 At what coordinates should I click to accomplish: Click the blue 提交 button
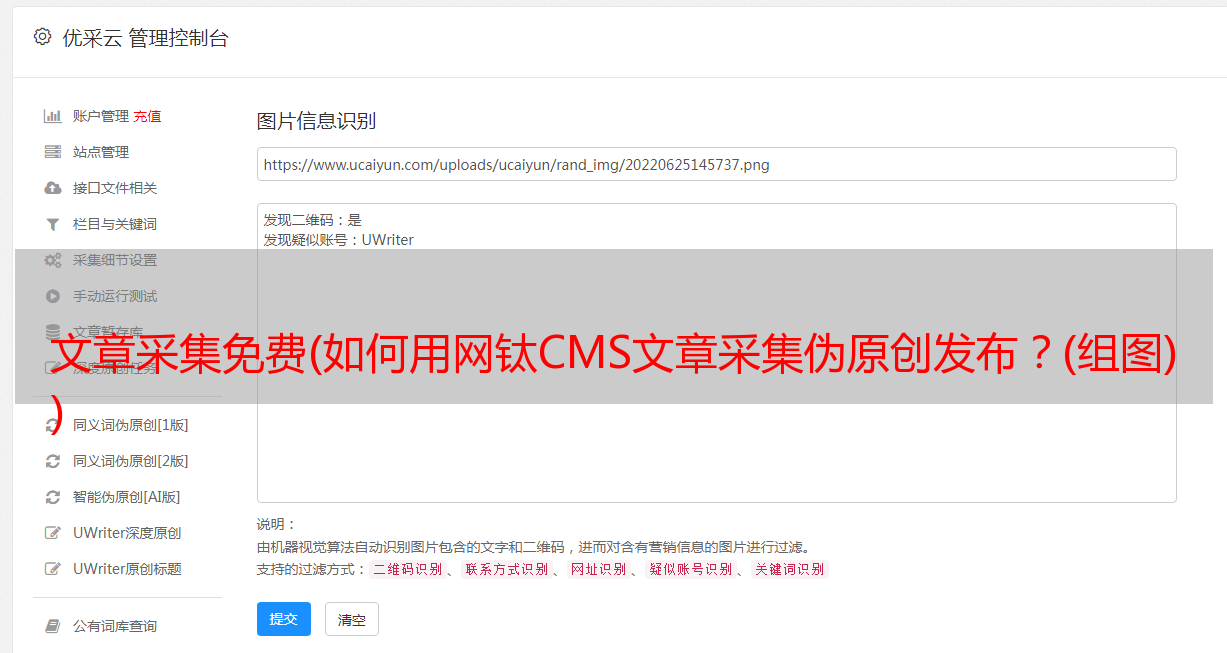pyautogui.click(x=284, y=619)
